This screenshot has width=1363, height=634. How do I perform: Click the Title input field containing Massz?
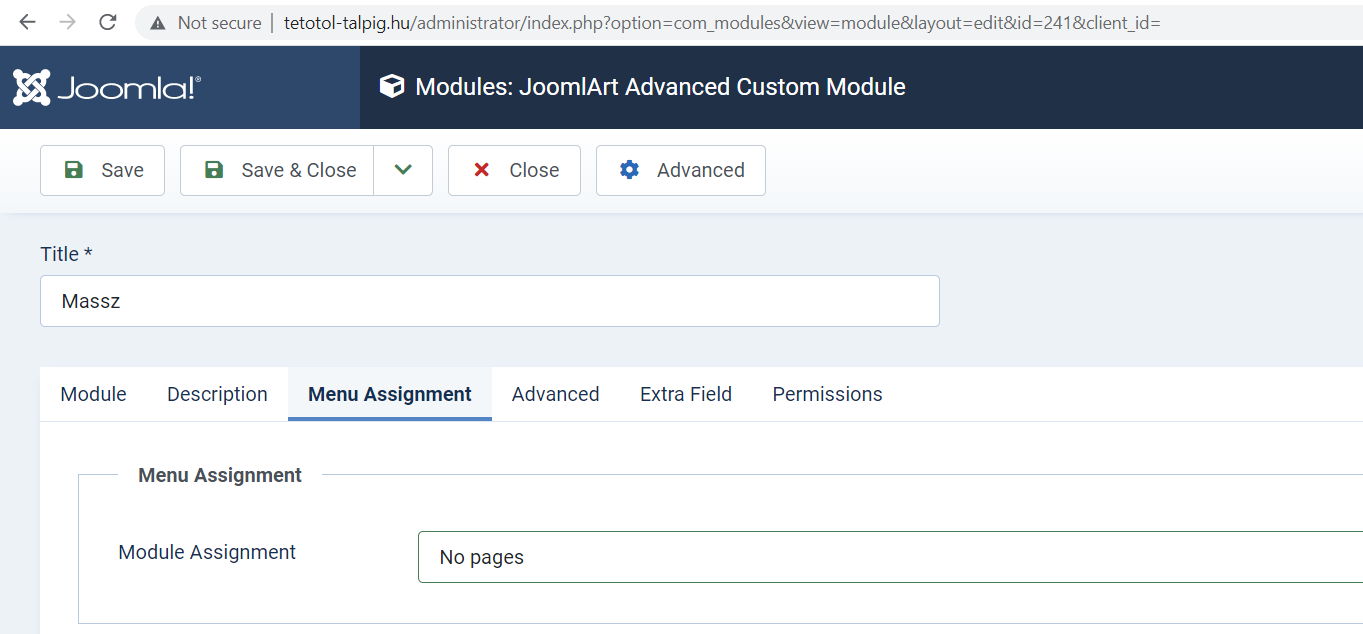(x=490, y=301)
